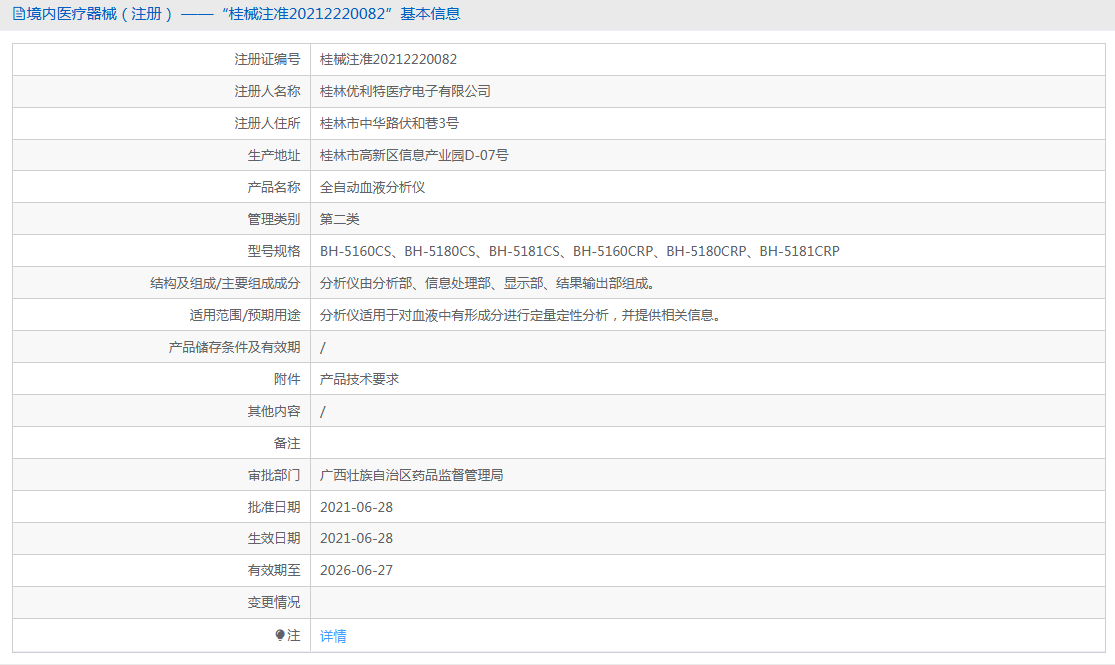Click the 备注 label
The height and width of the screenshot is (665, 1115).
(x=287, y=443)
